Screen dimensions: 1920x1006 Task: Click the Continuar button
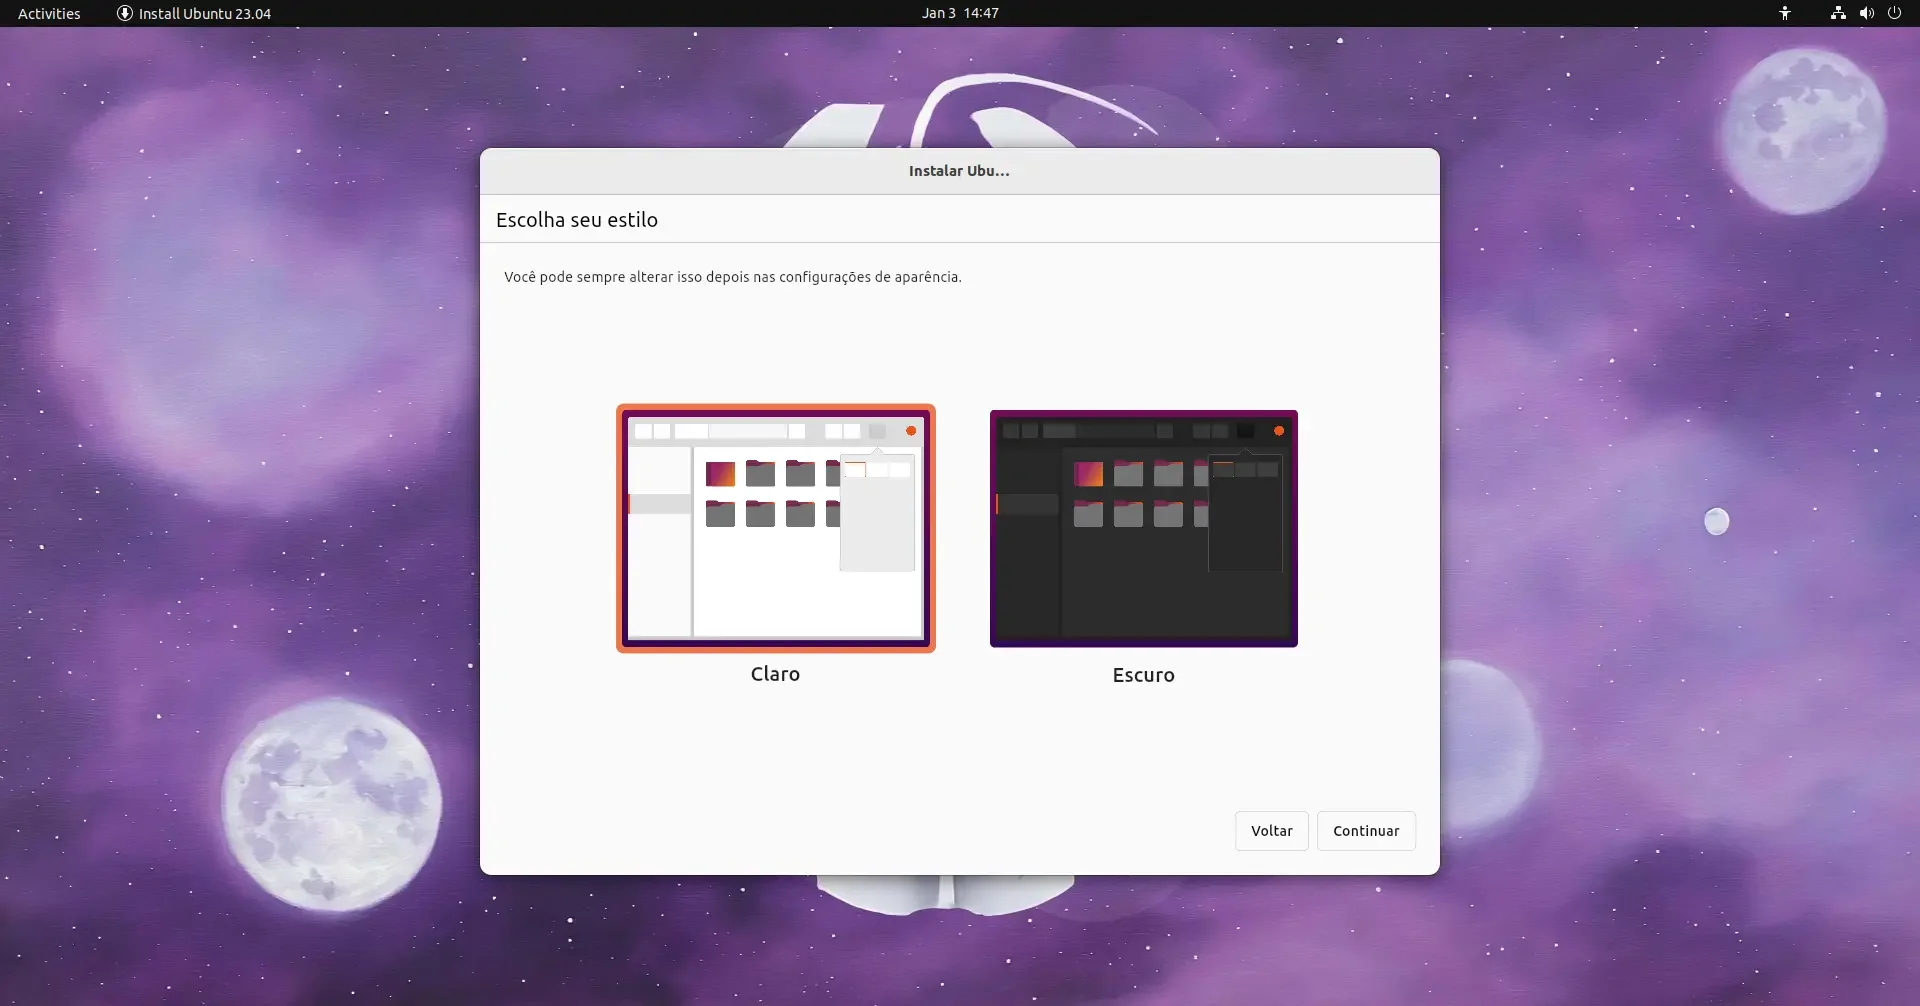point(1366,831)
